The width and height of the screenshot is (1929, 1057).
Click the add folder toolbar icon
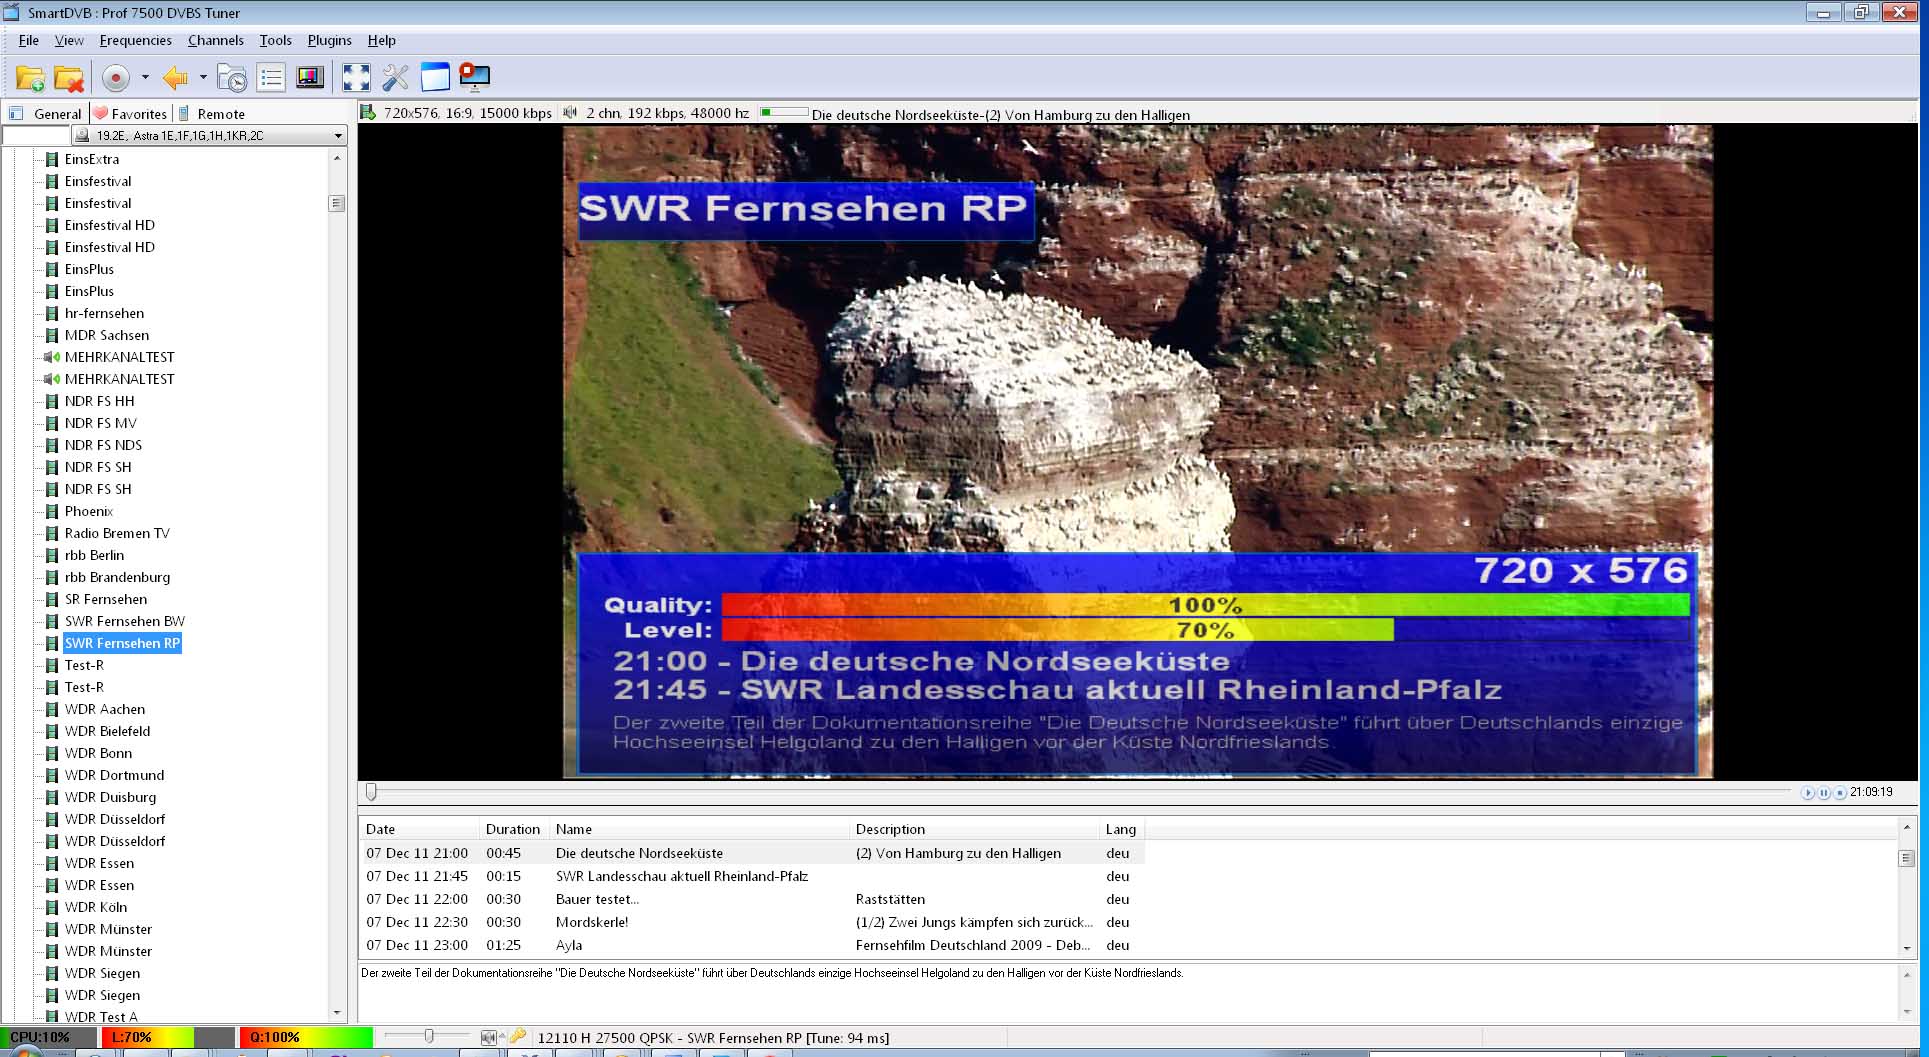tap(31, 78)
